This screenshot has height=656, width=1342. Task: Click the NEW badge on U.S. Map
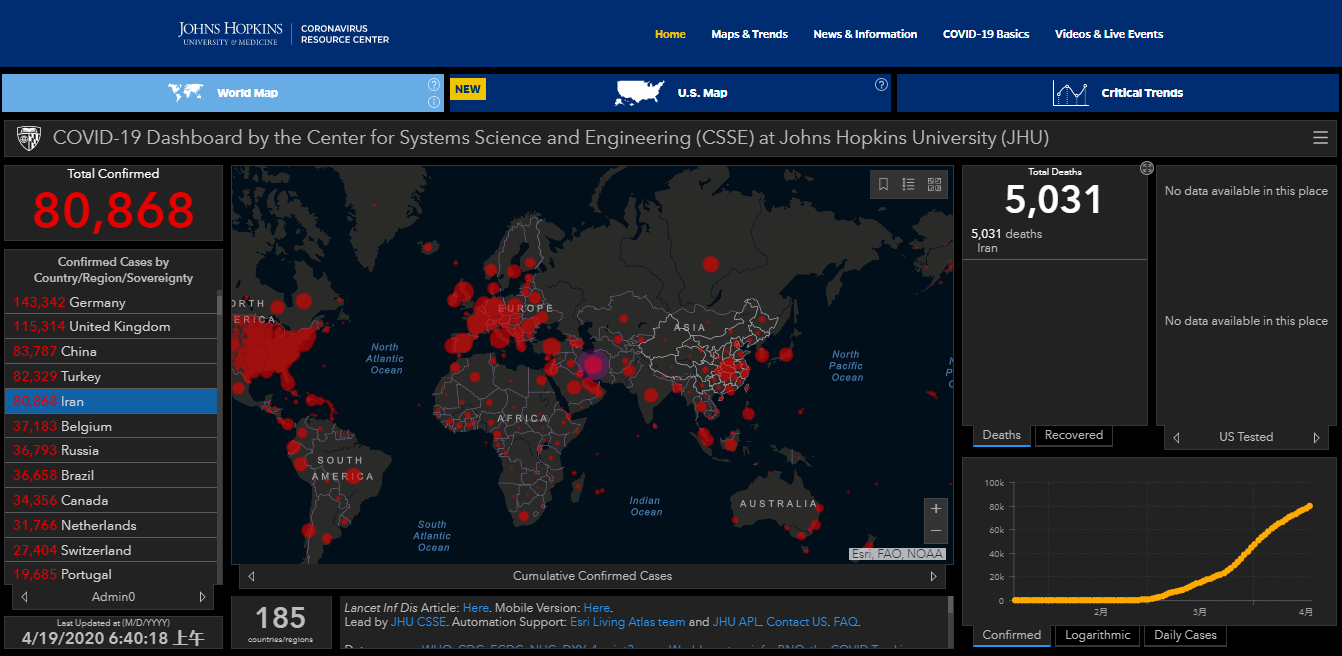point(467,89)
